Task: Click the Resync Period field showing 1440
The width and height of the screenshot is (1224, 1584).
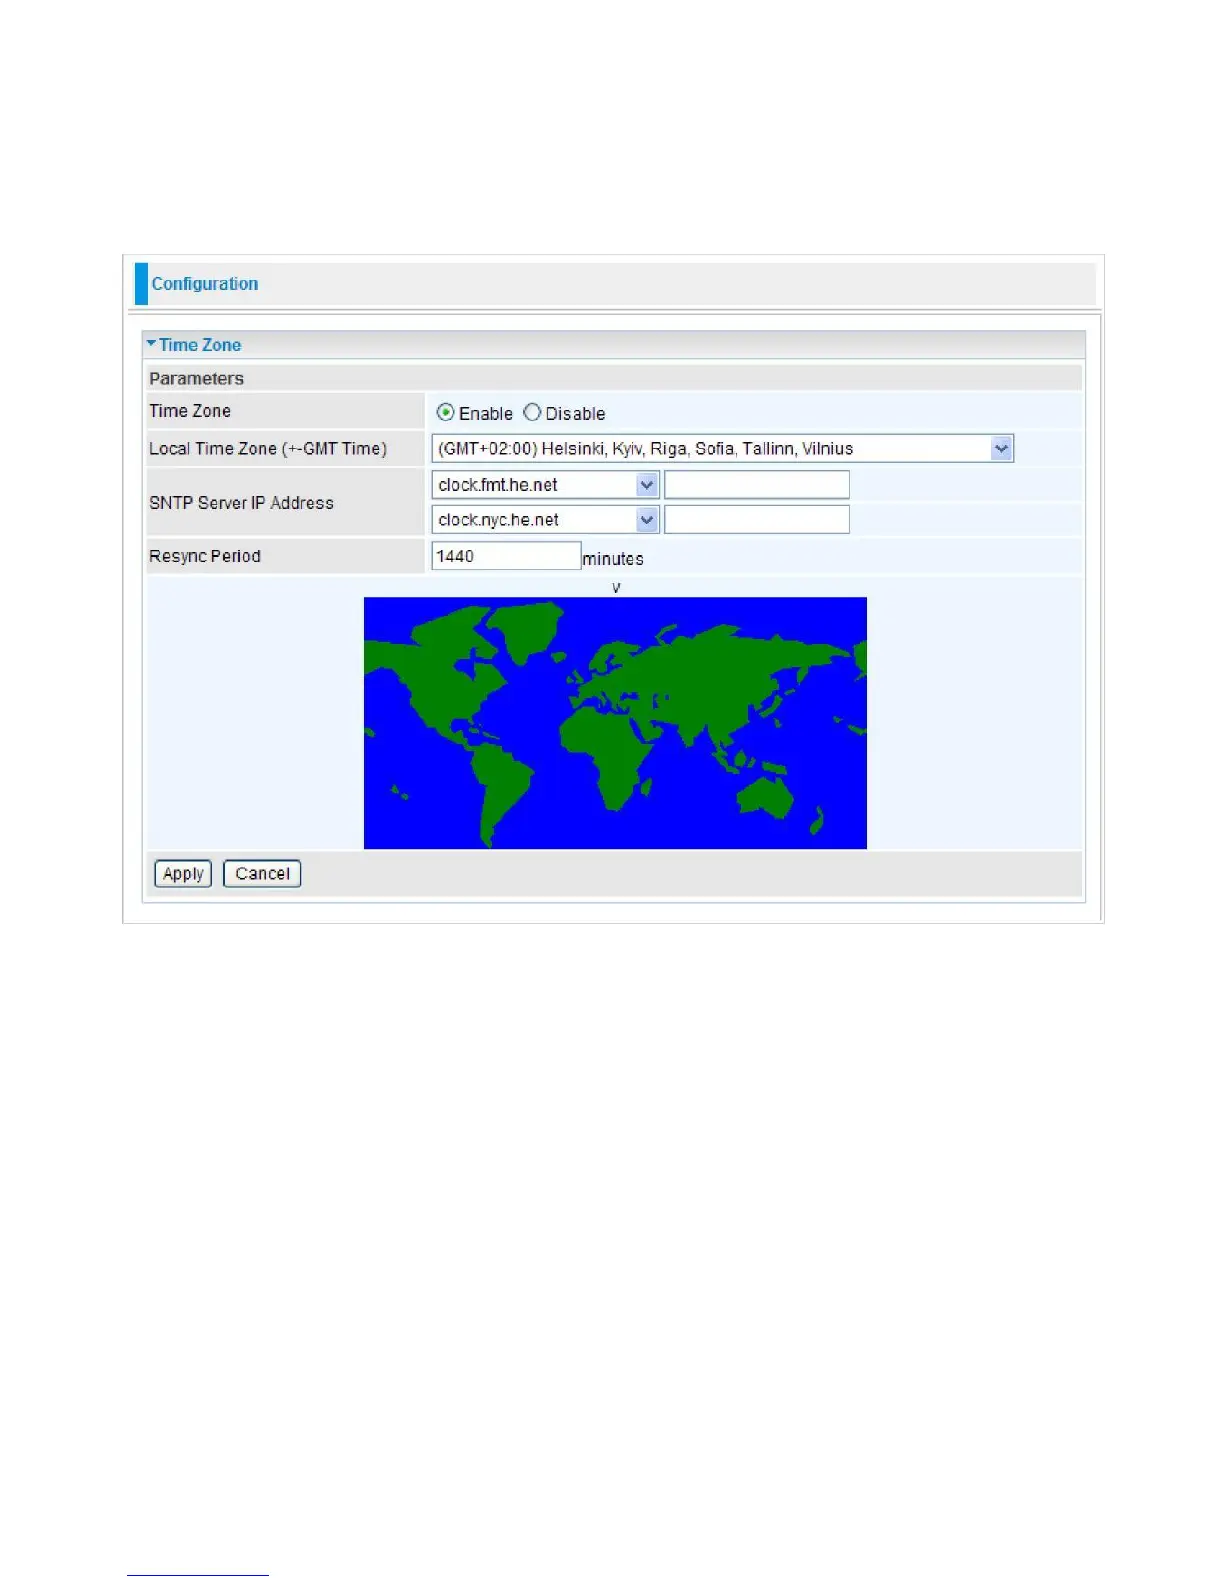Action: pyautogui.click(x=506, y=556)
